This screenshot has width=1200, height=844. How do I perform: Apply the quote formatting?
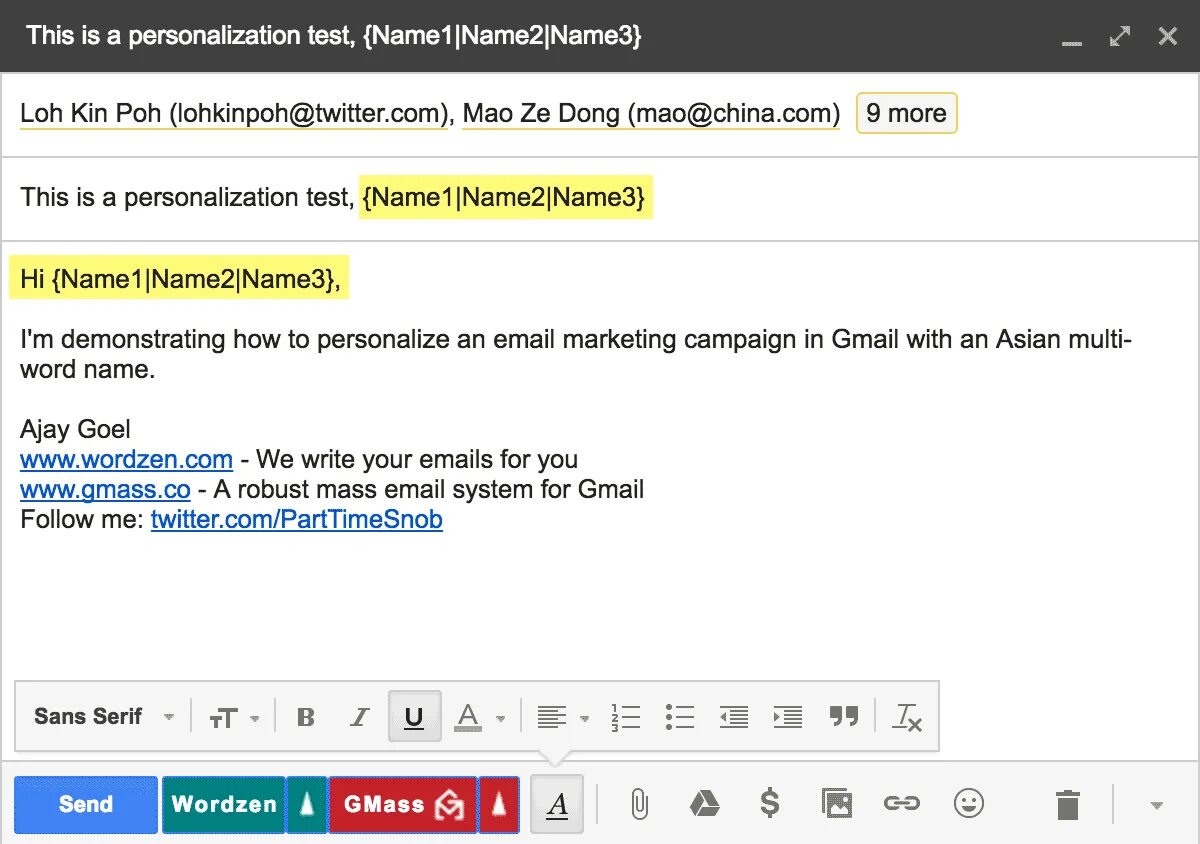tap(844, 716)
